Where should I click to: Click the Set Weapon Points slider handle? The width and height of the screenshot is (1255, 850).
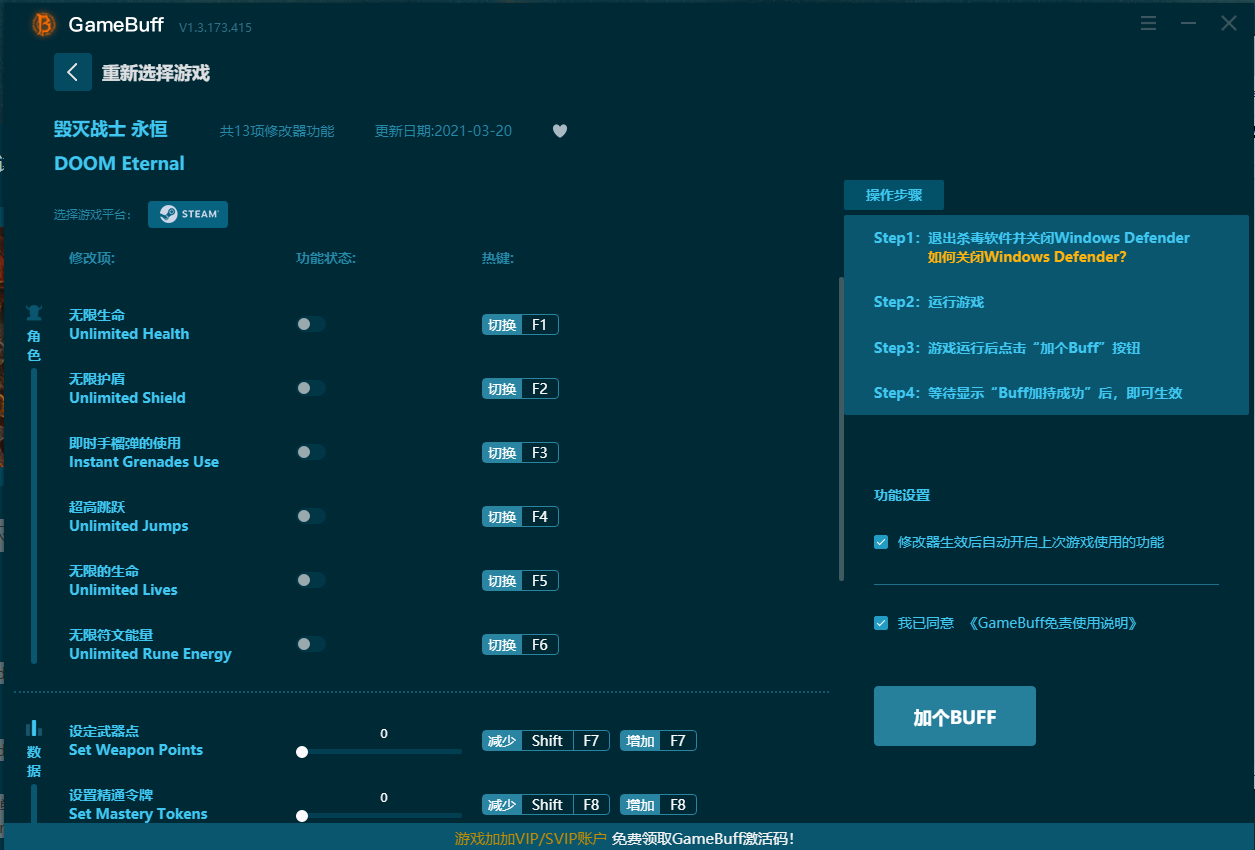(x=302, y=752)
